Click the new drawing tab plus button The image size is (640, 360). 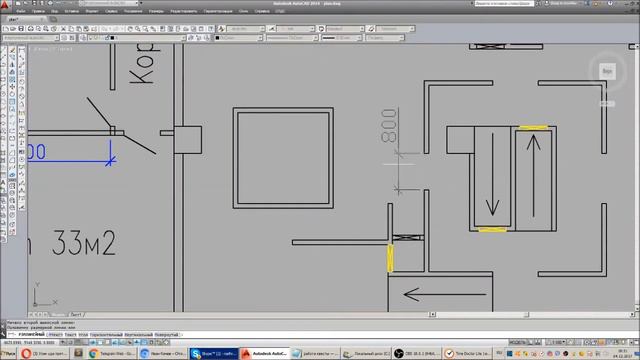tap(53, 19)
